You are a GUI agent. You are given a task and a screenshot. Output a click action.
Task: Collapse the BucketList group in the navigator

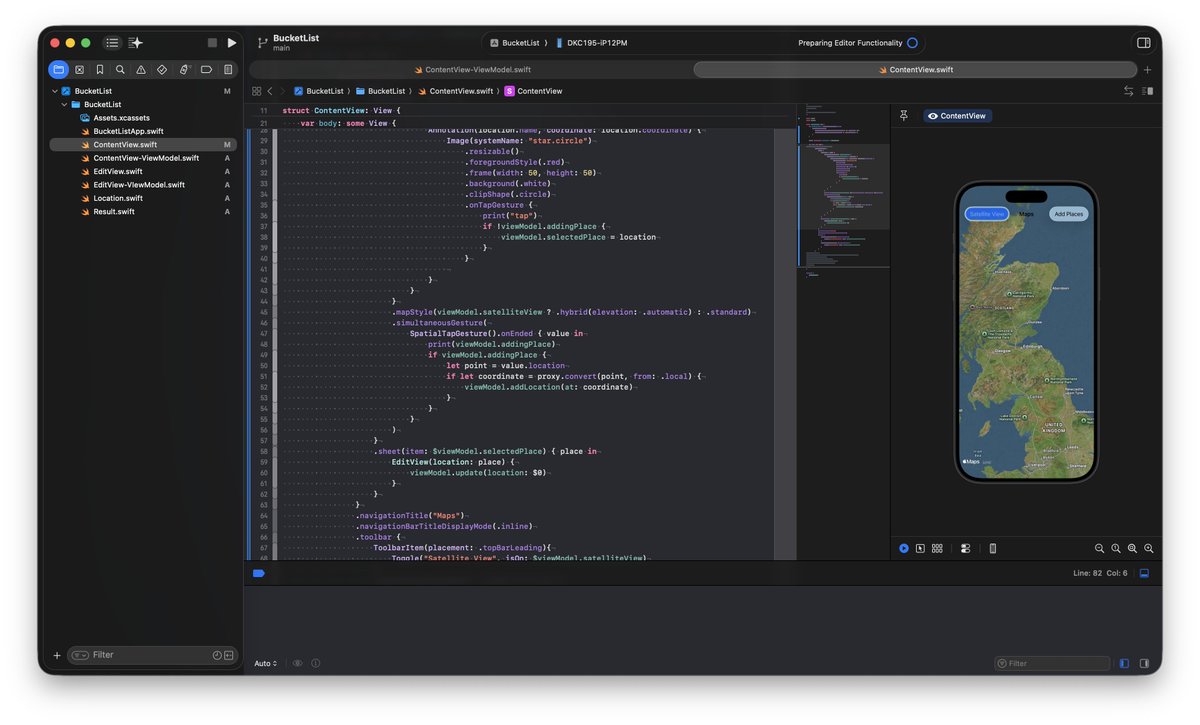64,103
